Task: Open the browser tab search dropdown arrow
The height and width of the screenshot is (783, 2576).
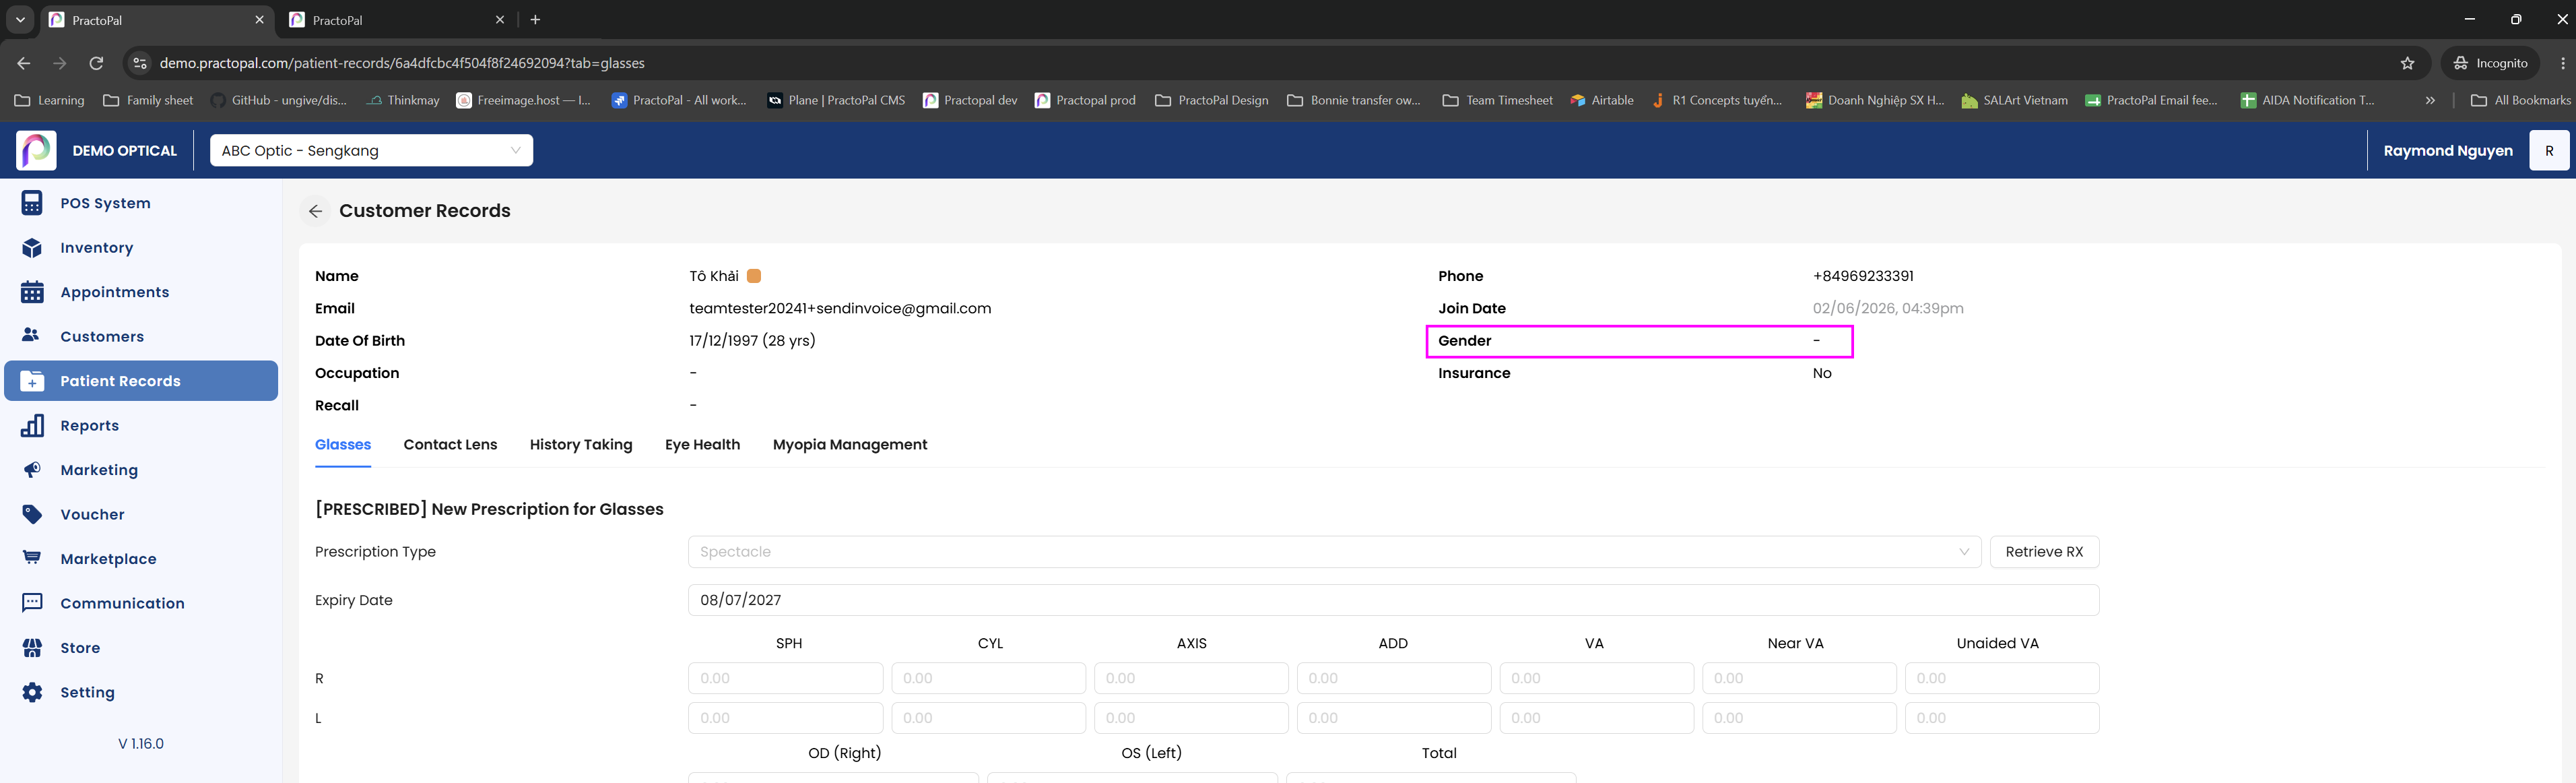Action: coord(20,20)
